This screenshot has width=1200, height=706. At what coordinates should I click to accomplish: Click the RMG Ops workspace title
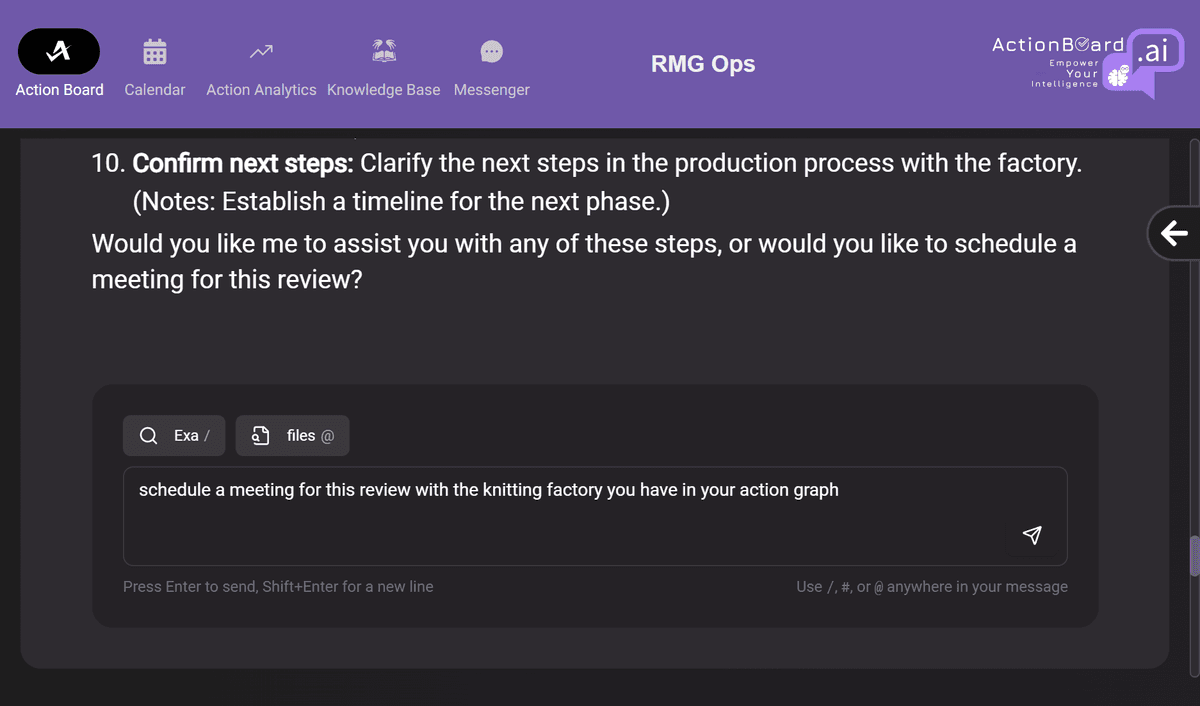[703, 64]
